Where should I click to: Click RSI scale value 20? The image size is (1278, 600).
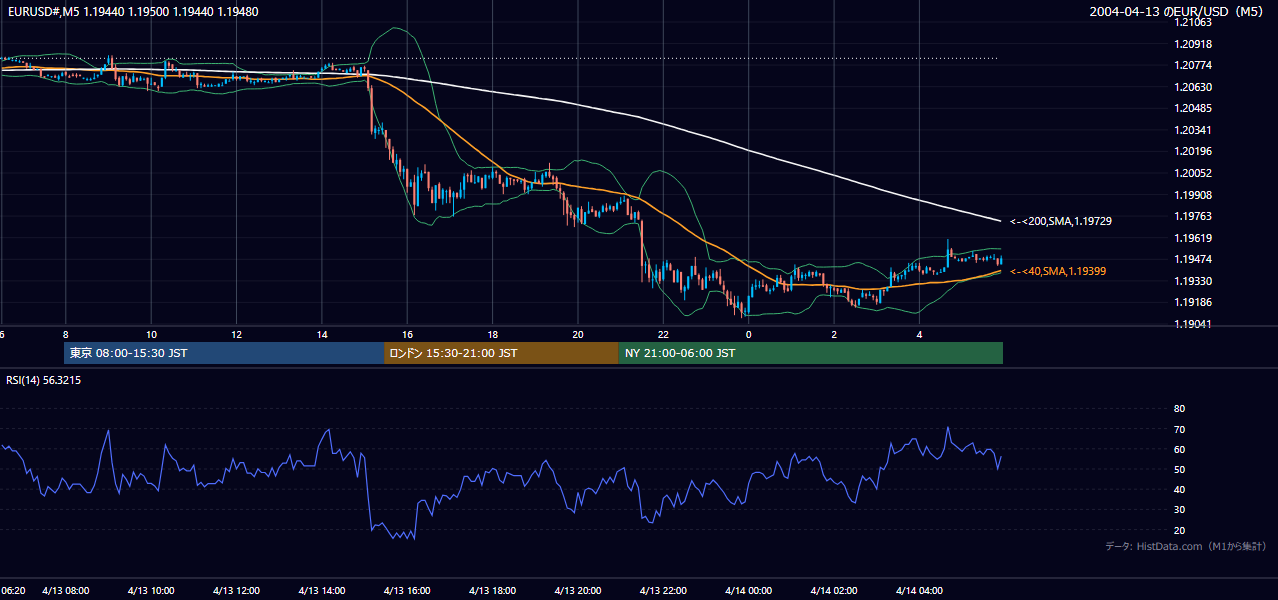pyautogui.click(x=1179, y=530)
